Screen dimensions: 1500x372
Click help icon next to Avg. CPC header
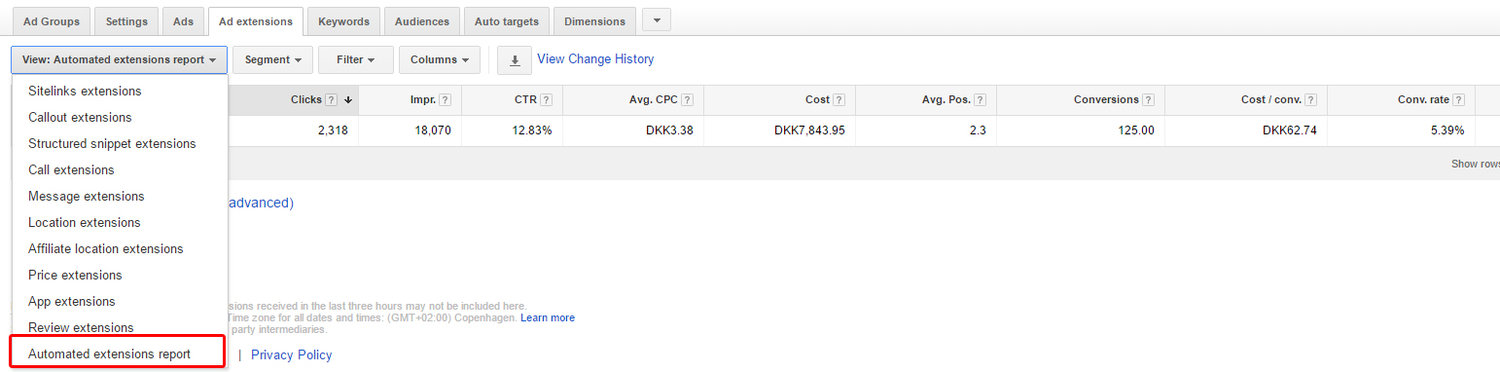(x=688, y=100)
